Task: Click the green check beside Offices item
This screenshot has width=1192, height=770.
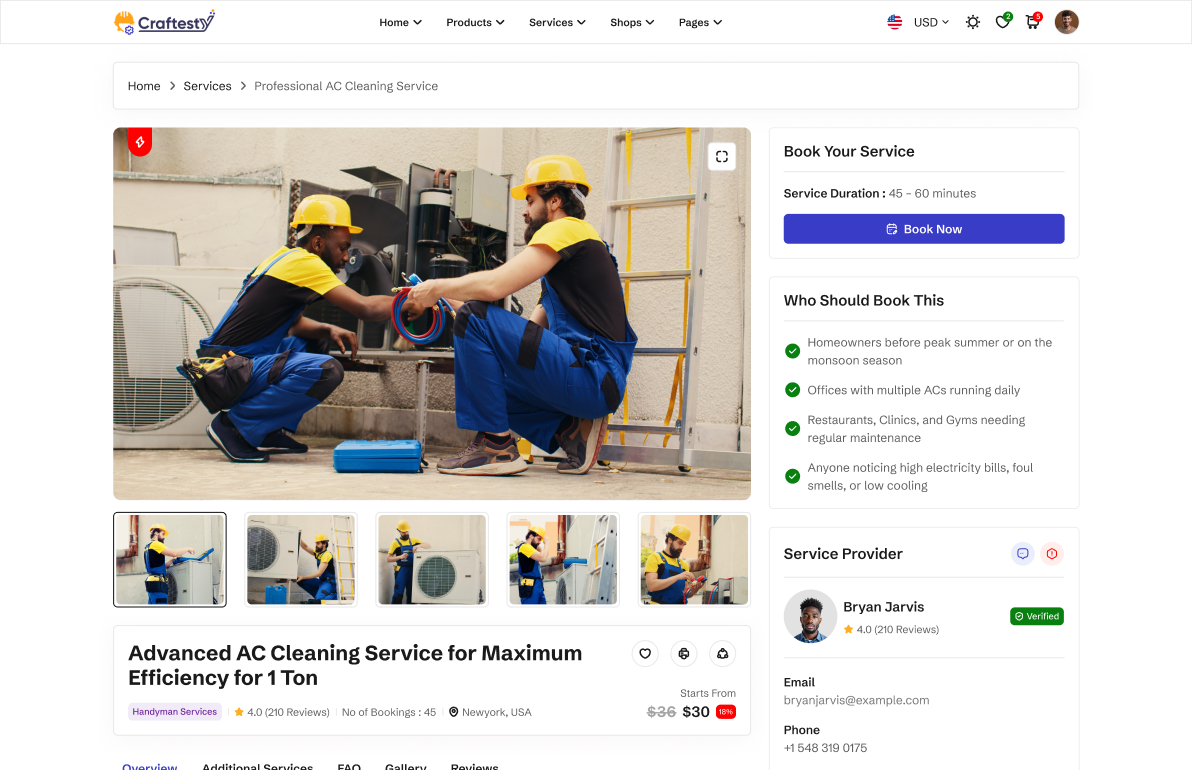Action: click(x=792, y=390)
